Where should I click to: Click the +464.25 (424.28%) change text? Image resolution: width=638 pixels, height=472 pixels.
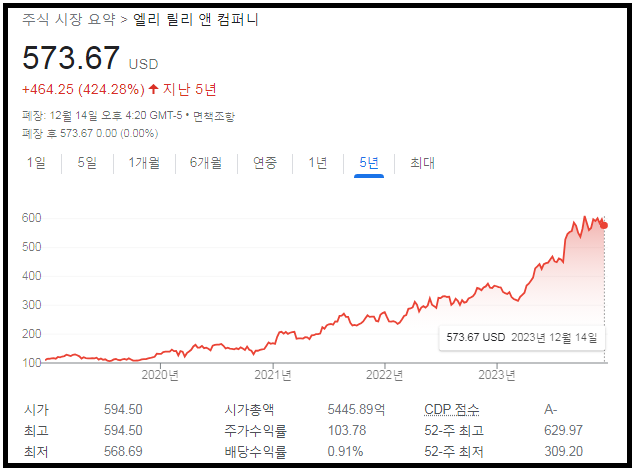coord(83,90)
